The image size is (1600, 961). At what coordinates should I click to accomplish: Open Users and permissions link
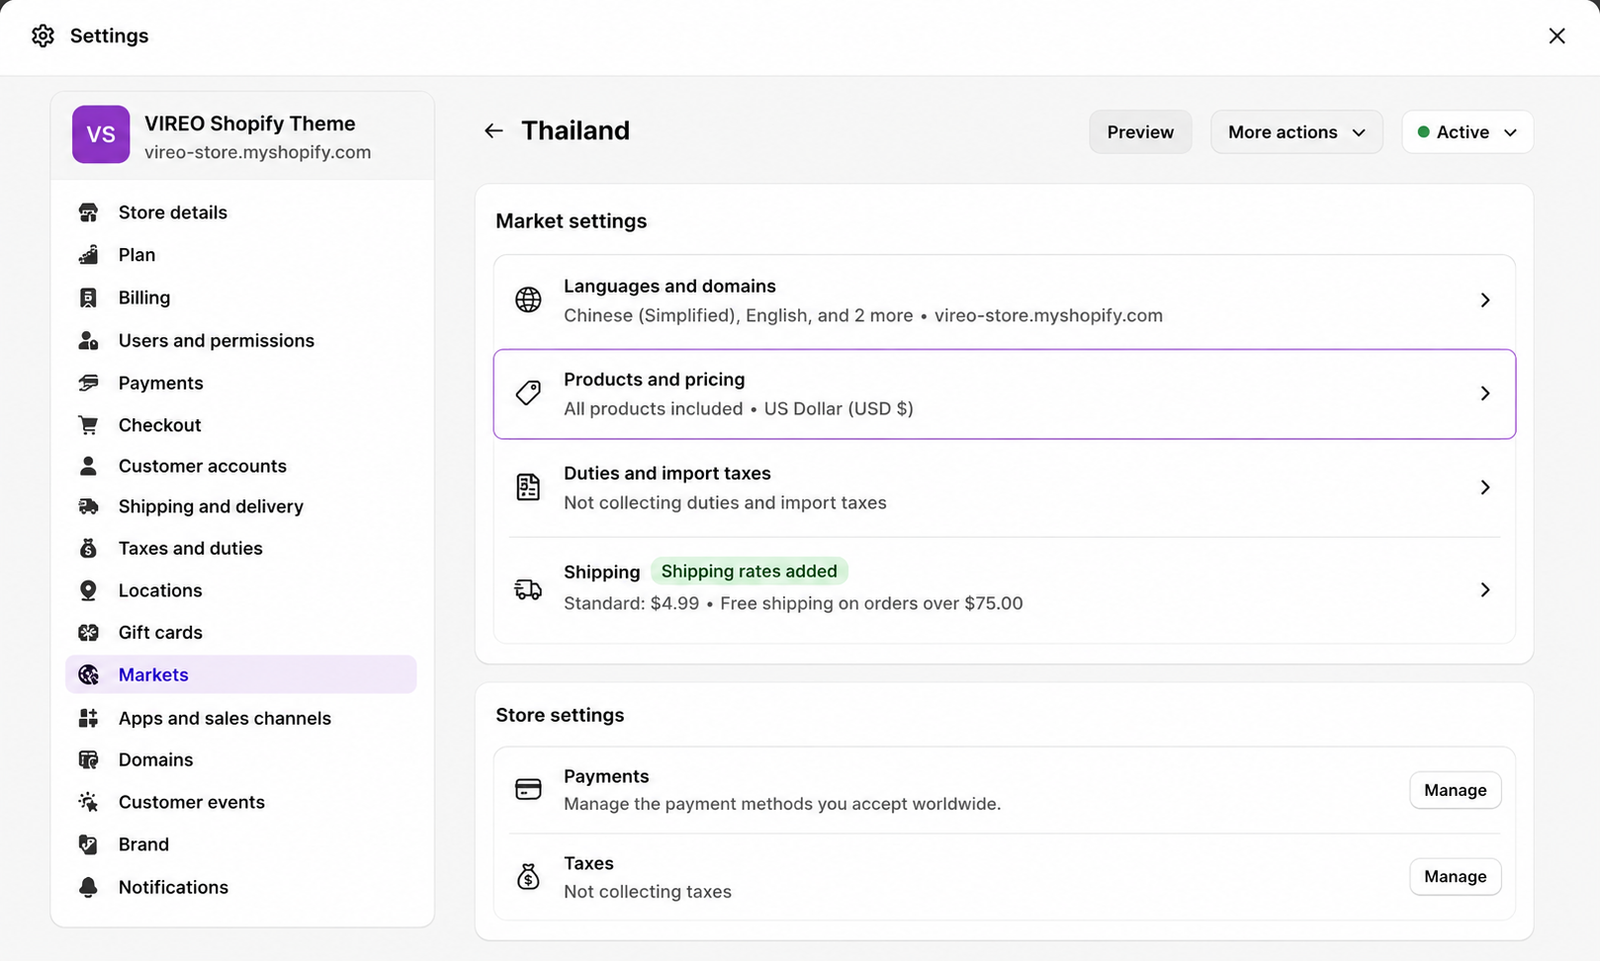[x=241, y=341]
